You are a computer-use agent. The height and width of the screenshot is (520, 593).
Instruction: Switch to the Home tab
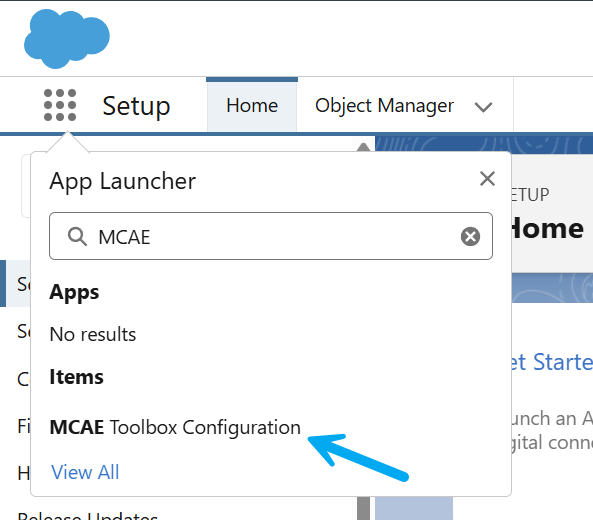click(x=252, y=106)
